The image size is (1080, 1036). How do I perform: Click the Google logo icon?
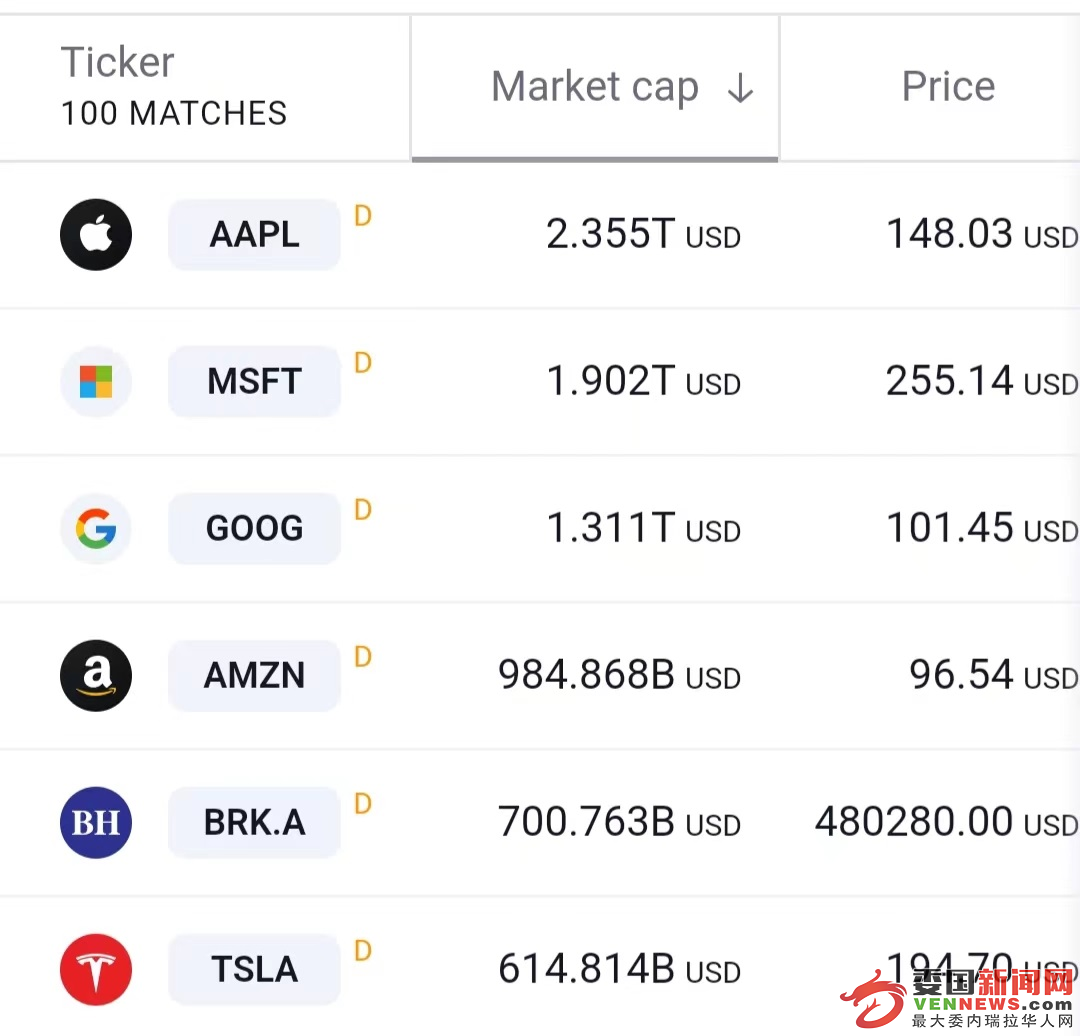click(x=96, y=528)
